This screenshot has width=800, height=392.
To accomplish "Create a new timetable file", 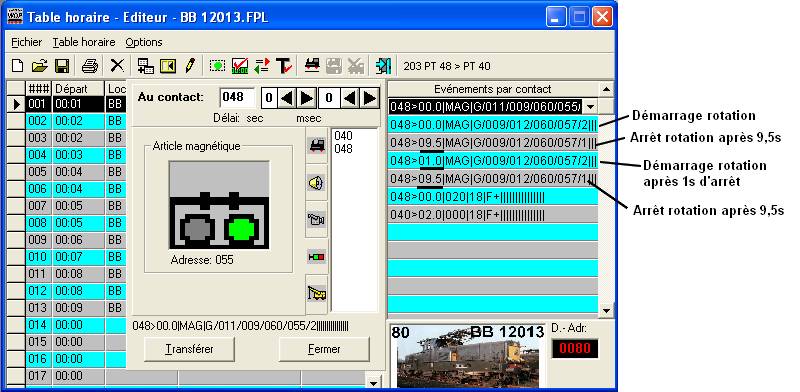I will pos(18,66).
